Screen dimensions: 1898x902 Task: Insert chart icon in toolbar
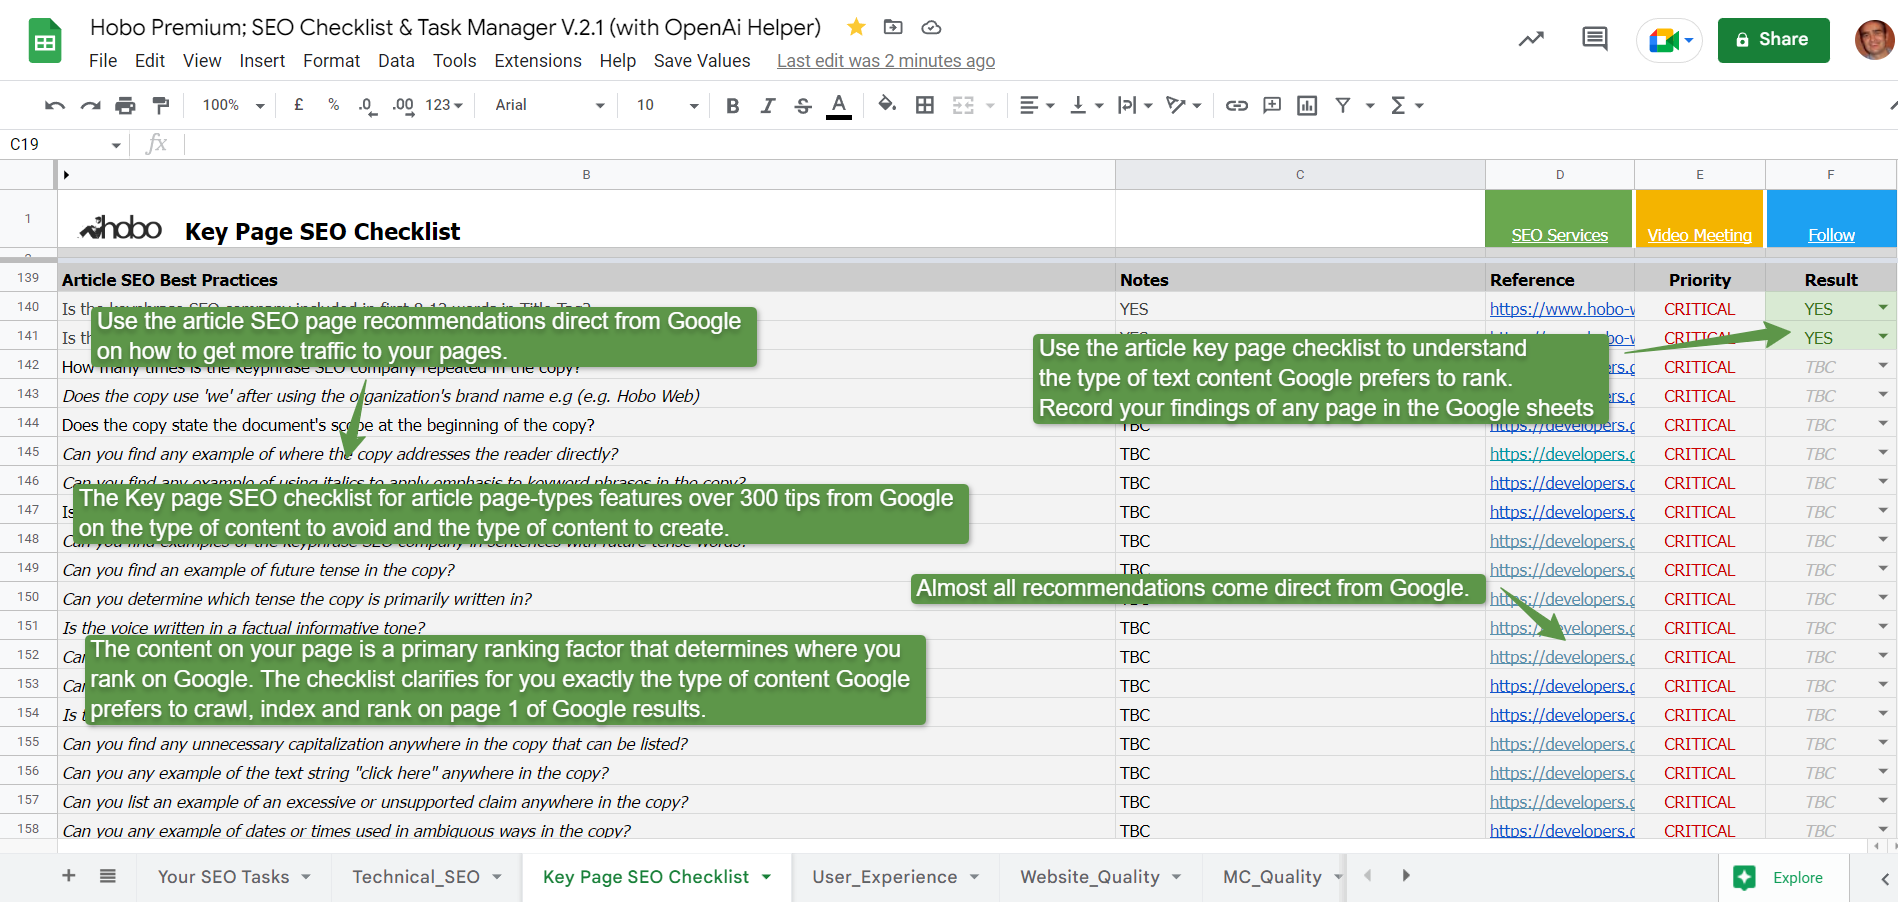point(1307,105)
